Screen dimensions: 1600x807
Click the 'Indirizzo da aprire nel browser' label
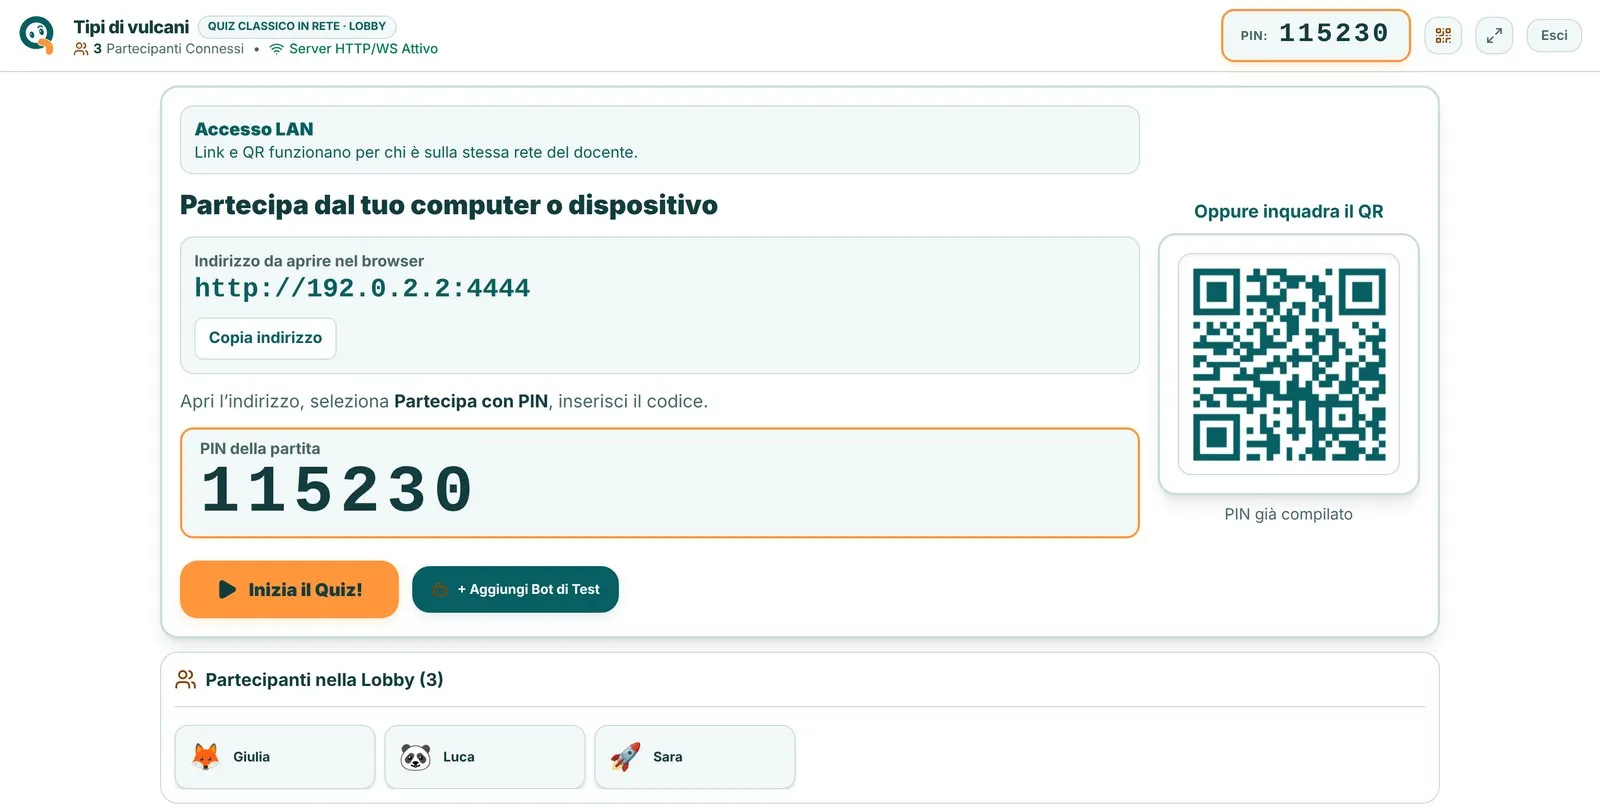309,261
